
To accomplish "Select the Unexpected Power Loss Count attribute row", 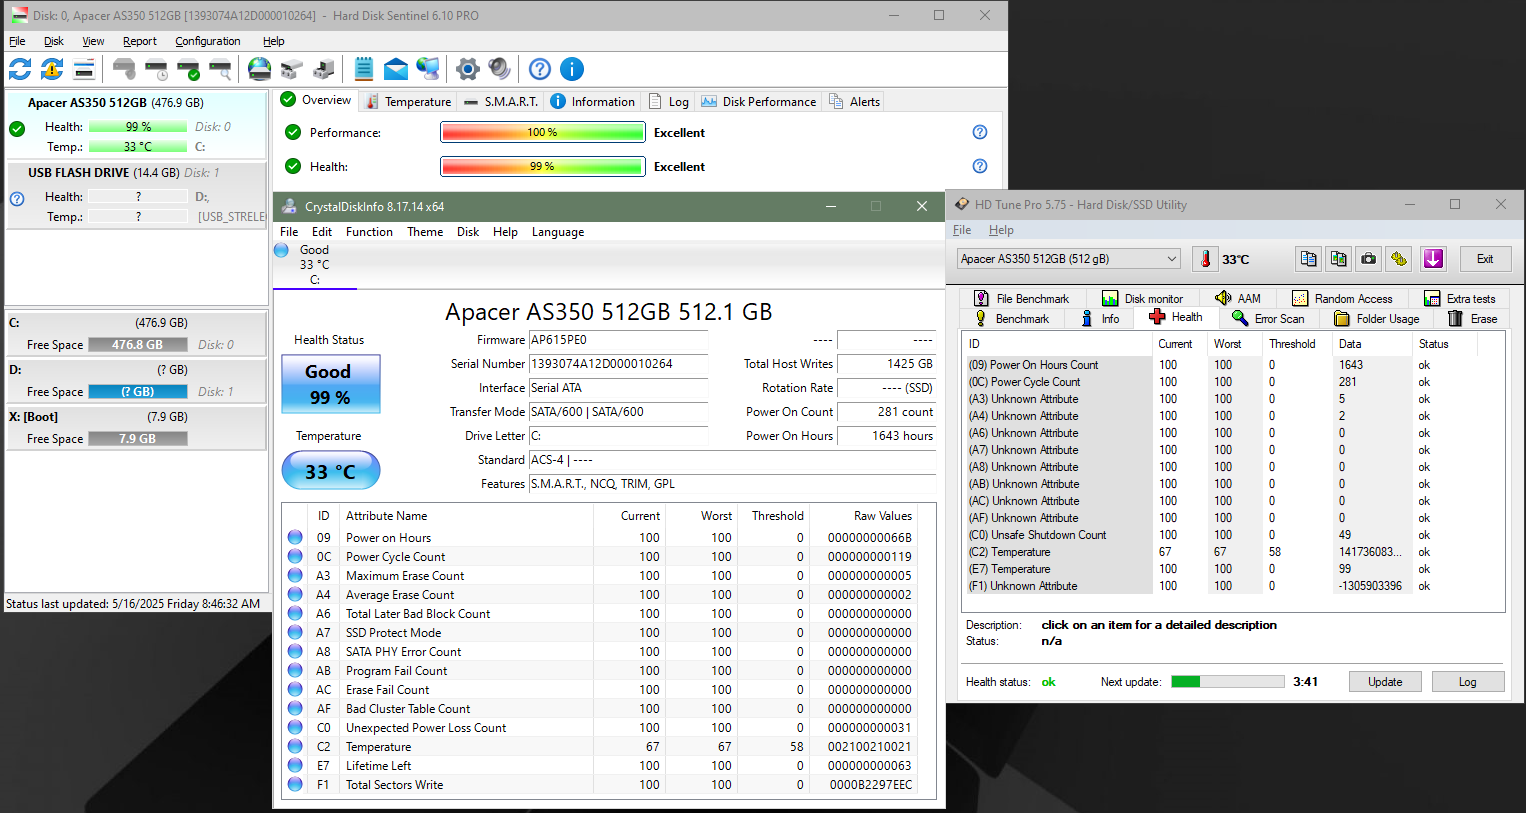I will [x=425, y=728].
